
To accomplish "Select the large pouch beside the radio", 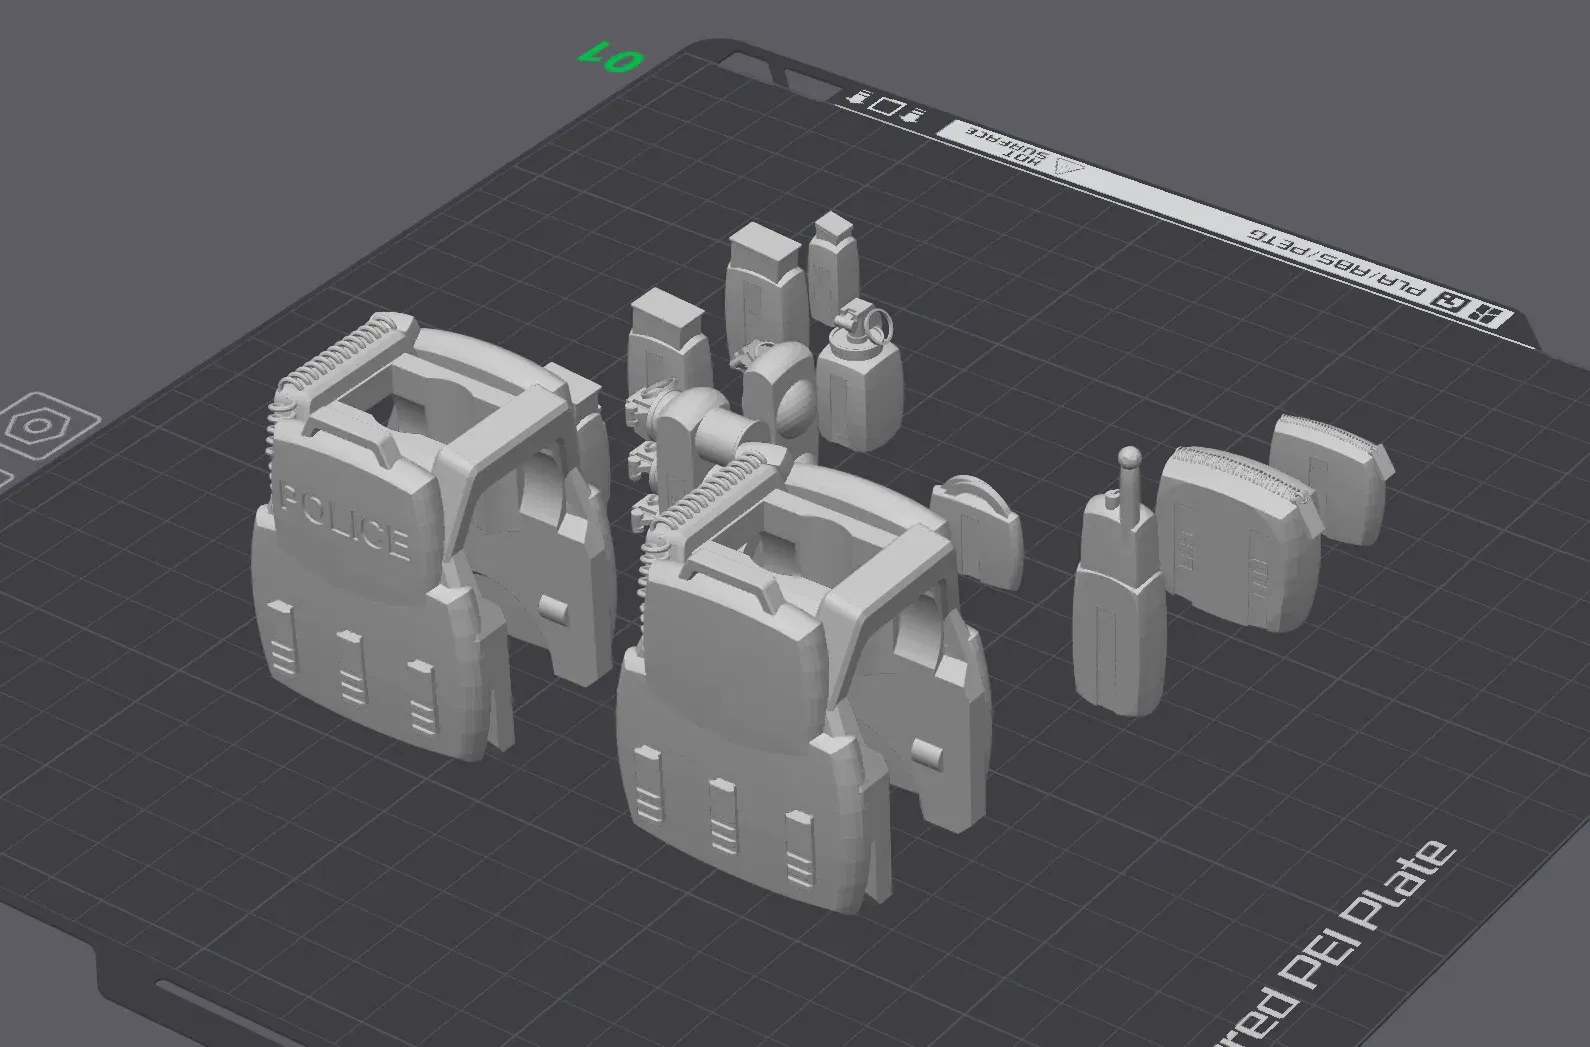I will coord(1230,537).
